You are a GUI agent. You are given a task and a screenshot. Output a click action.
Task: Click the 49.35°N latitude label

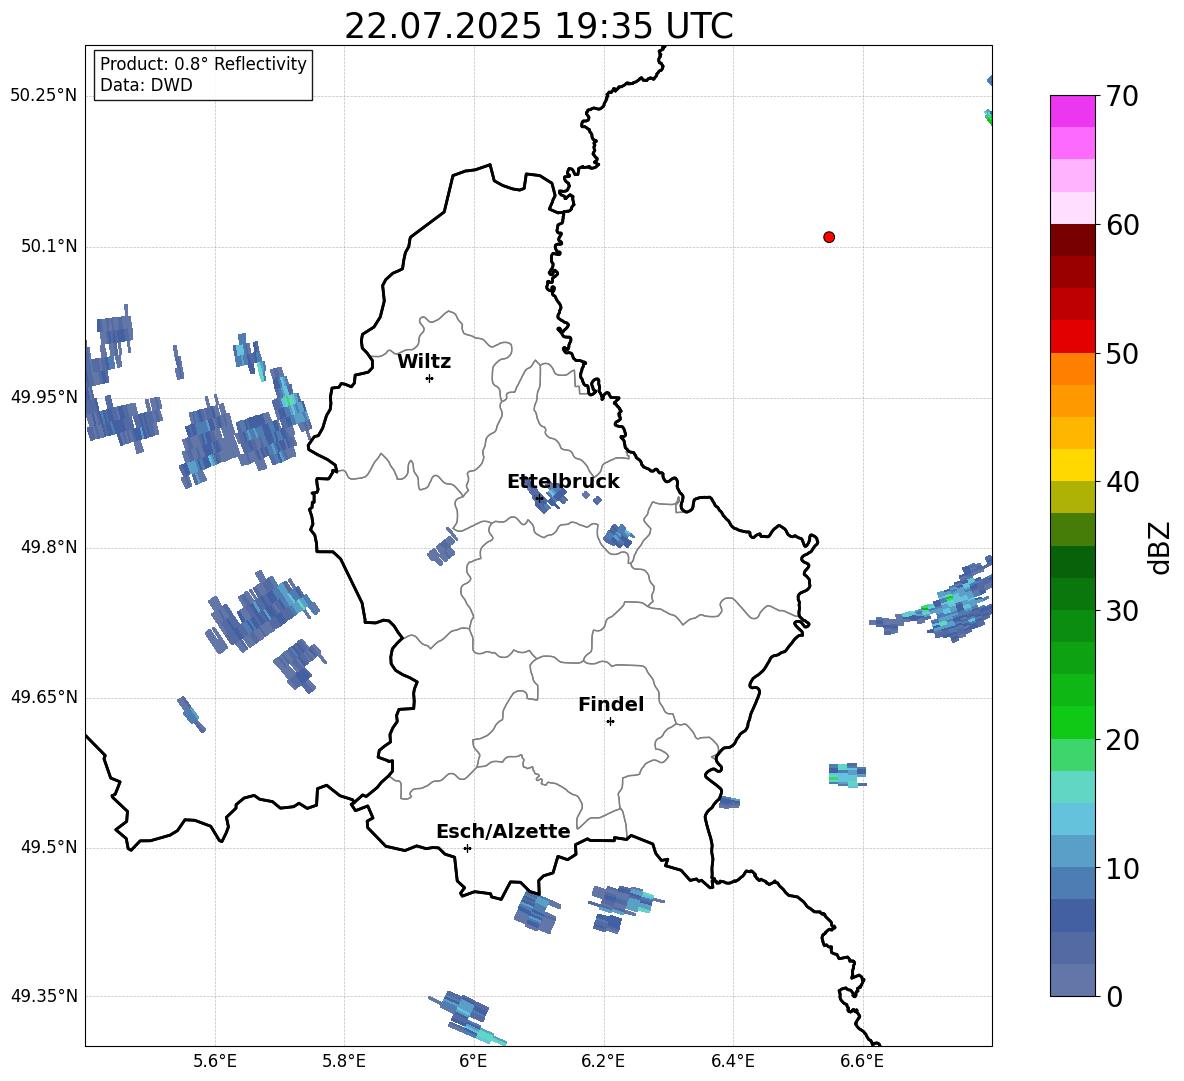click(44, 996)
